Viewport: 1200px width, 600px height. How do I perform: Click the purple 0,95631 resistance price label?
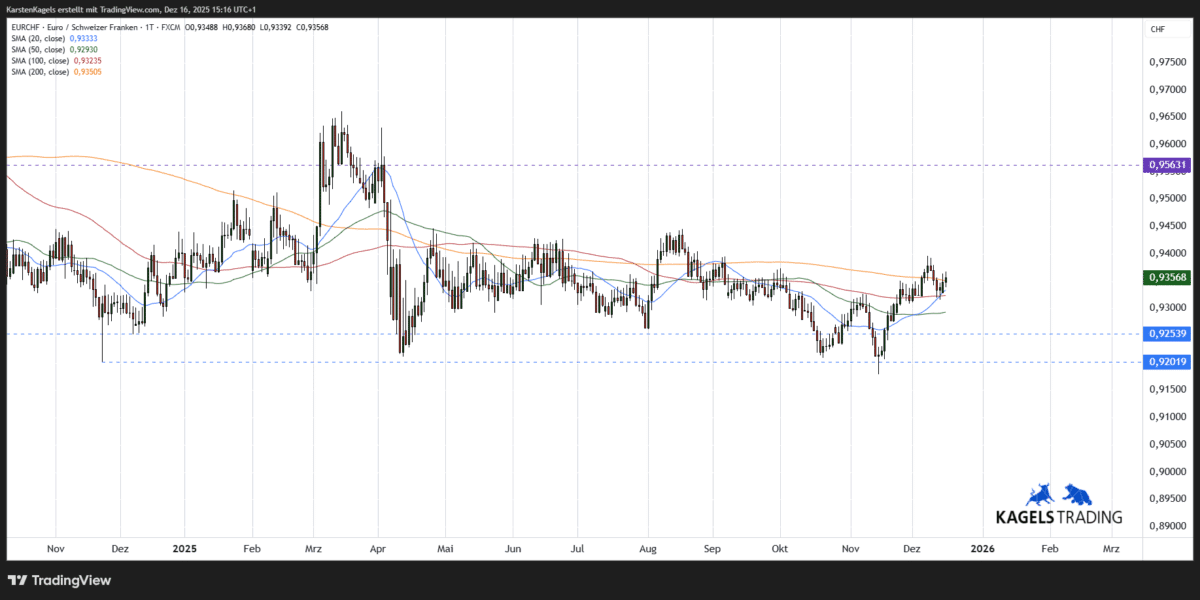click(1166, 164)
